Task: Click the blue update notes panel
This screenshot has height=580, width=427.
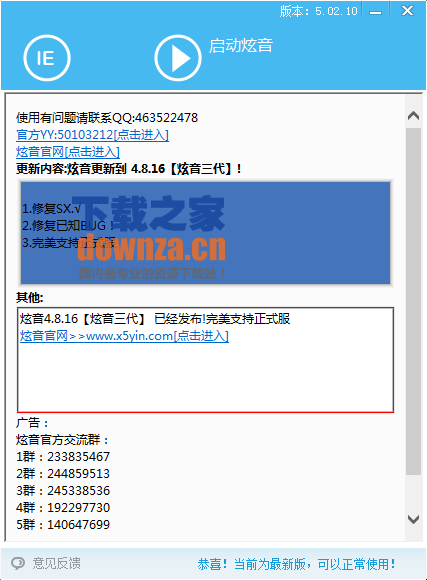Action: pyautogui.click(x=205, y=233)
